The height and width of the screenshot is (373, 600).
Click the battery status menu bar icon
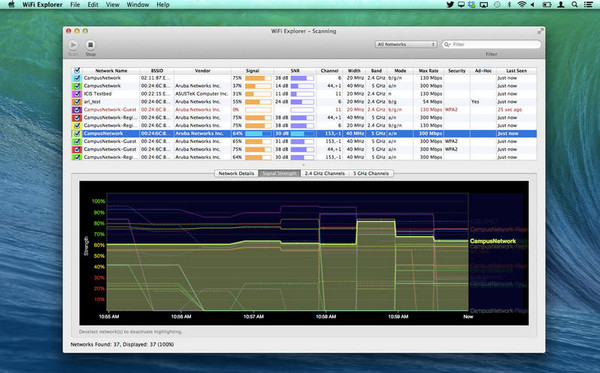click(x=547, y=5)
